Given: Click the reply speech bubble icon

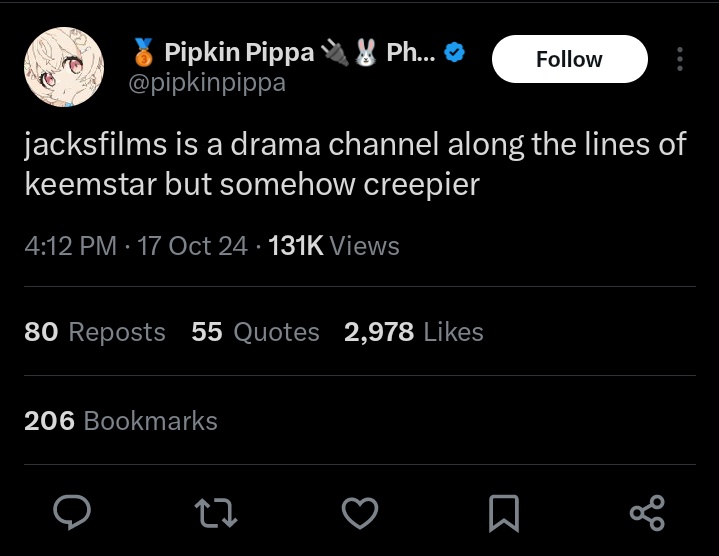Looking at the screenshot, I should [72, 512].
